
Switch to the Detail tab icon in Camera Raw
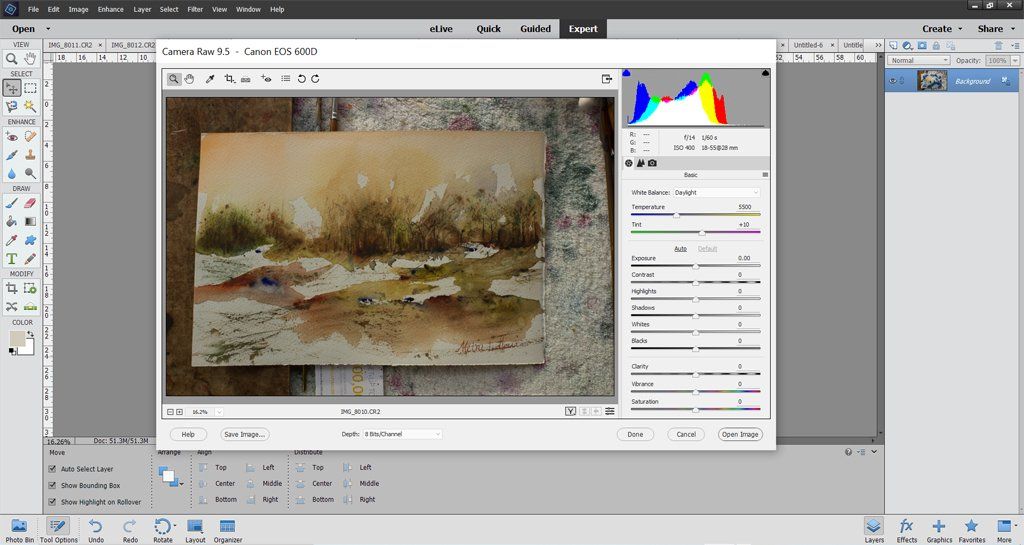(640, 163)
